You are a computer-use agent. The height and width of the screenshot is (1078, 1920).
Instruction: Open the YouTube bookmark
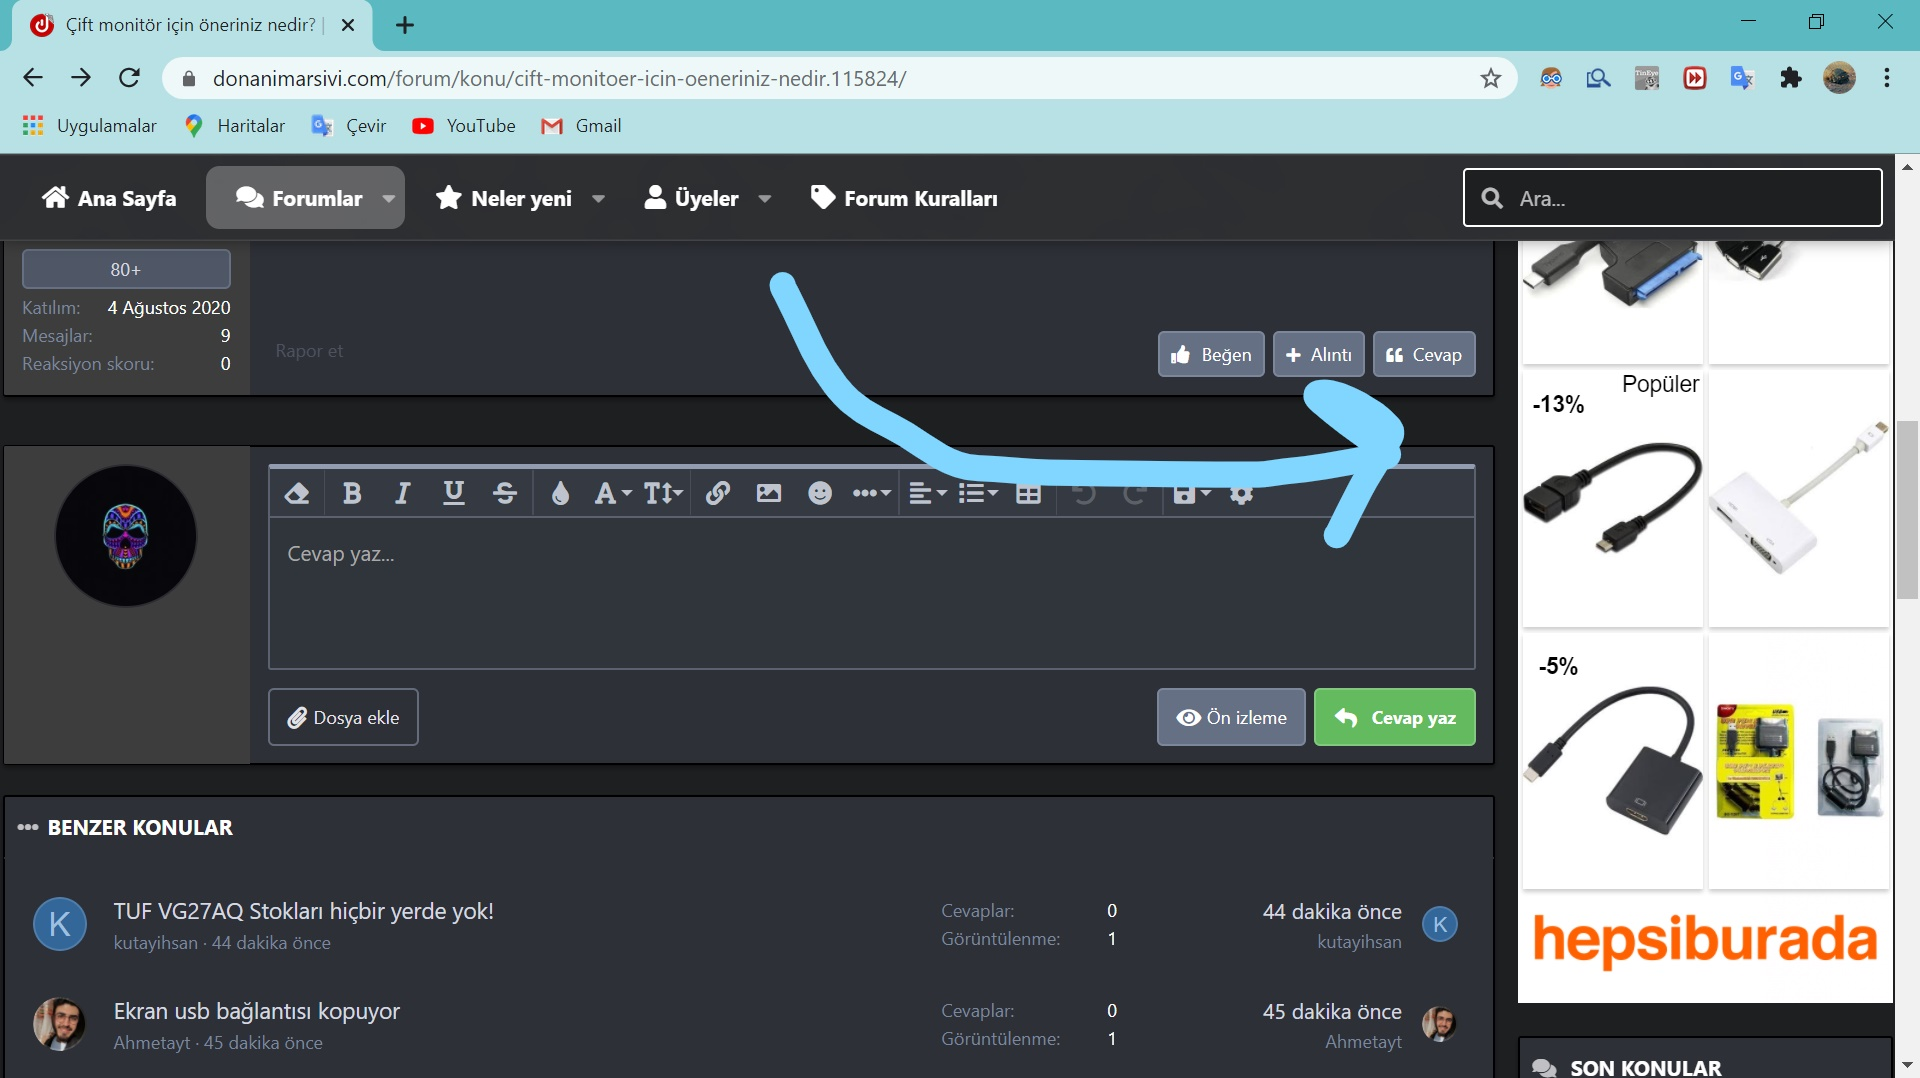click(465, 126)
